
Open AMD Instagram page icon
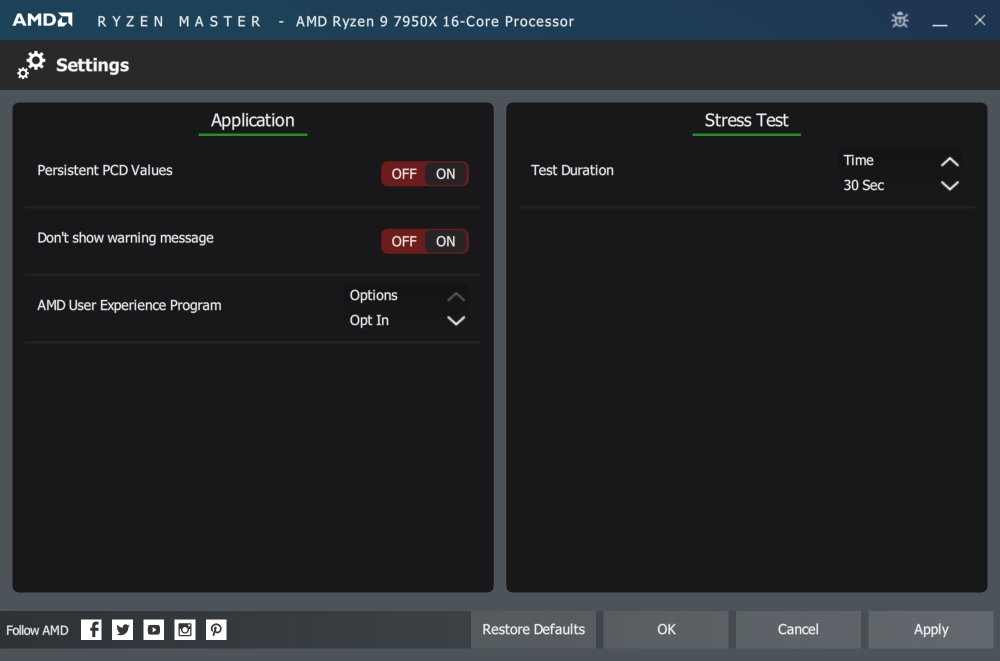coord(185,630)
